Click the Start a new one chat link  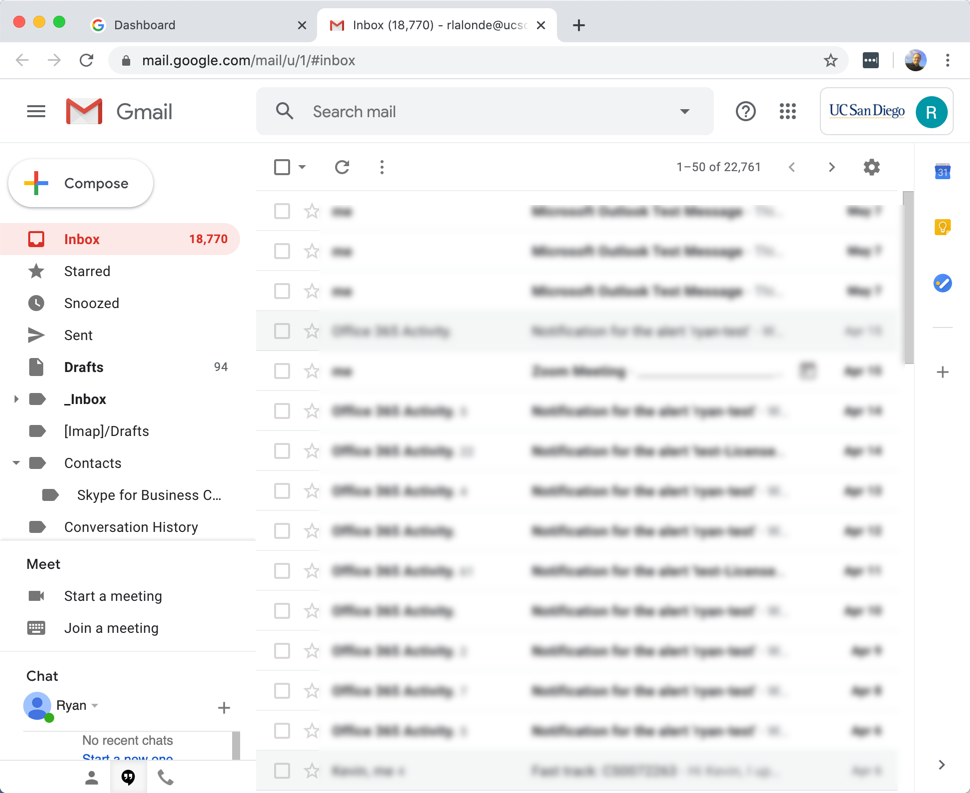[x=128, y=758]
